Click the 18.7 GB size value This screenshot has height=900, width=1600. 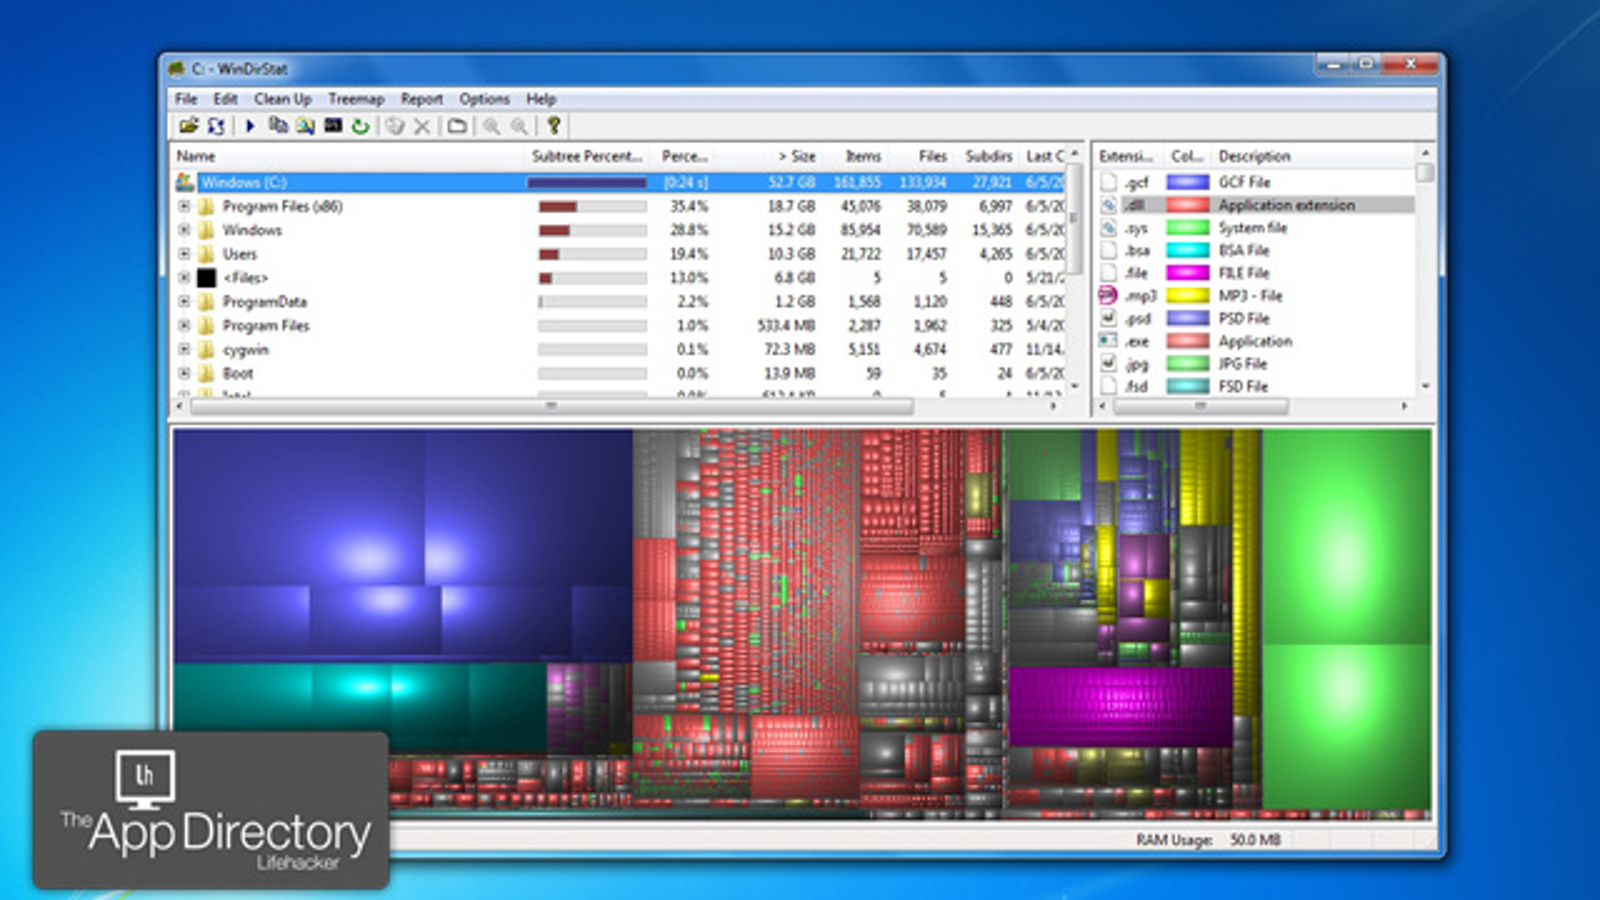791,206
